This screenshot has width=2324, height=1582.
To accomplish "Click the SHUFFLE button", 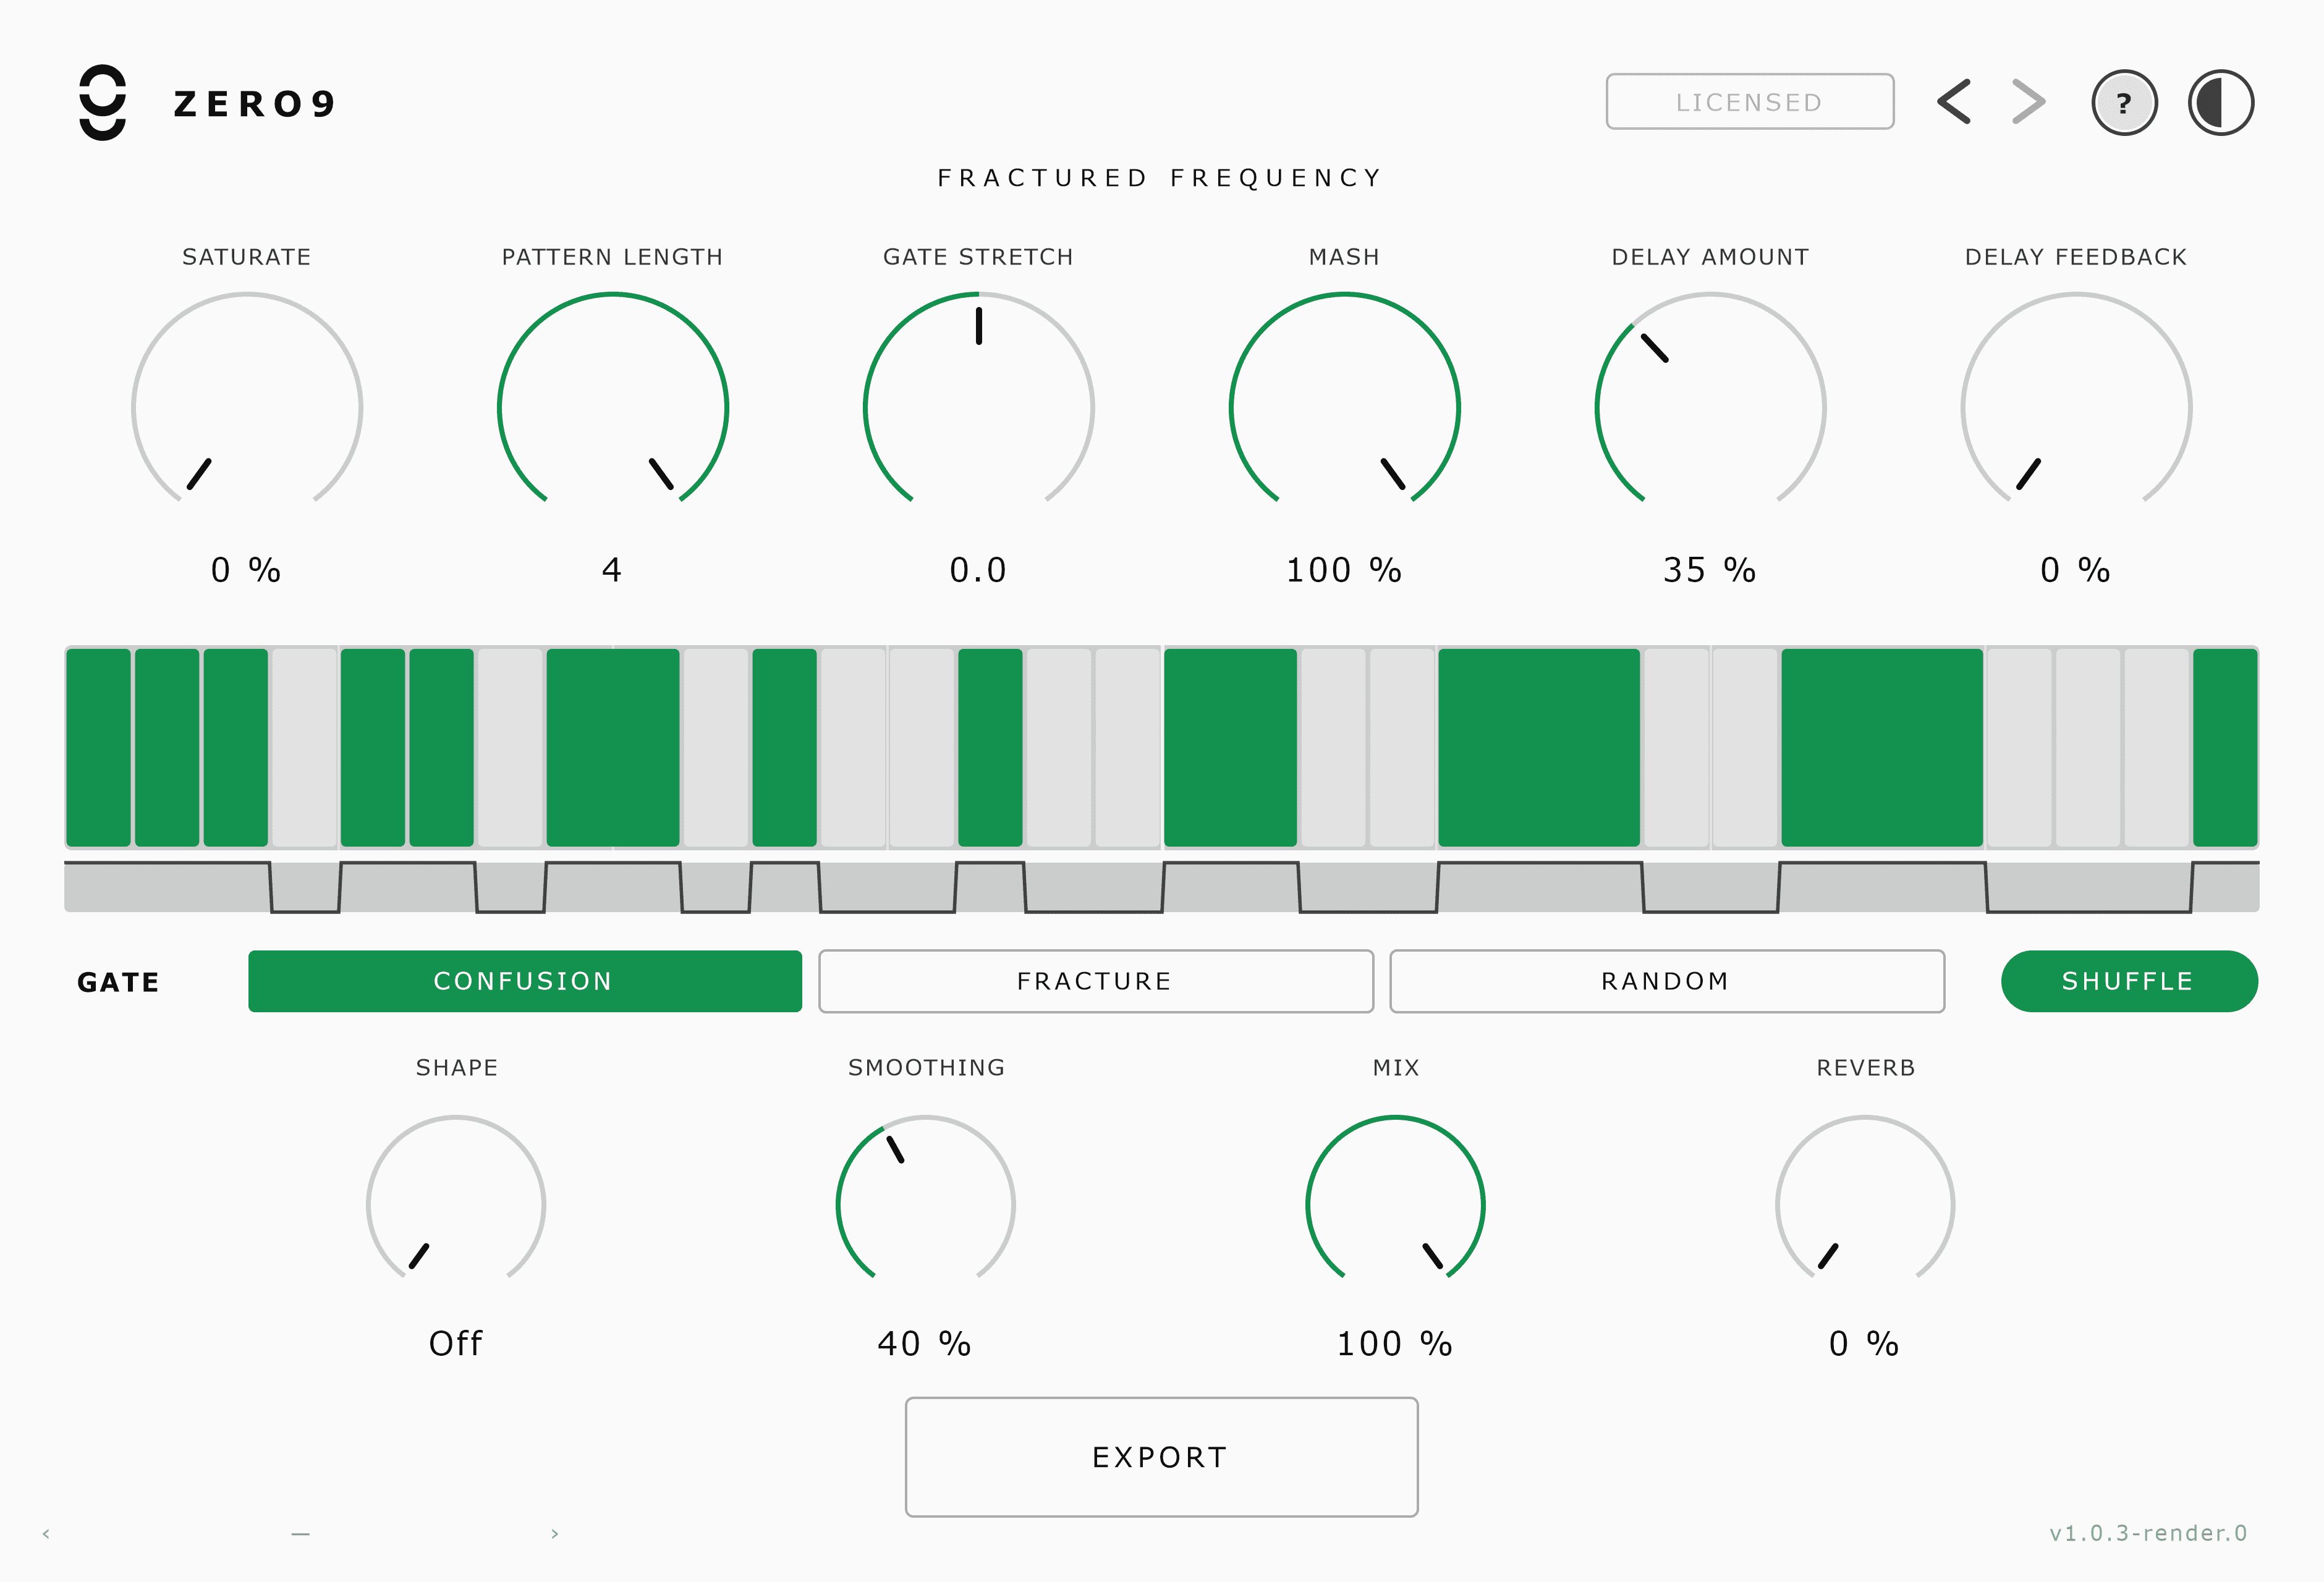I will [2129, 981].
